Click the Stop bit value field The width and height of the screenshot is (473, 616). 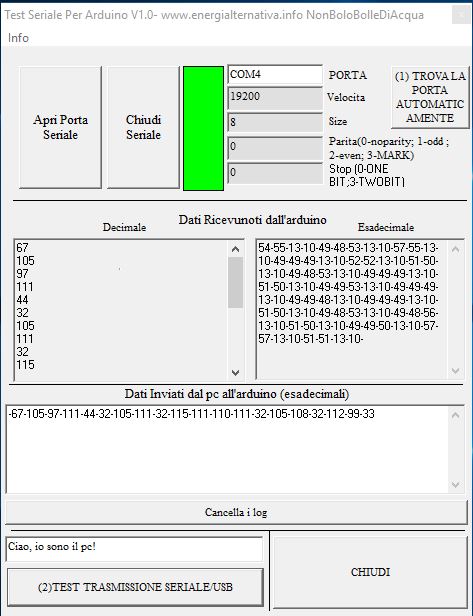click(x=275, y=173)
